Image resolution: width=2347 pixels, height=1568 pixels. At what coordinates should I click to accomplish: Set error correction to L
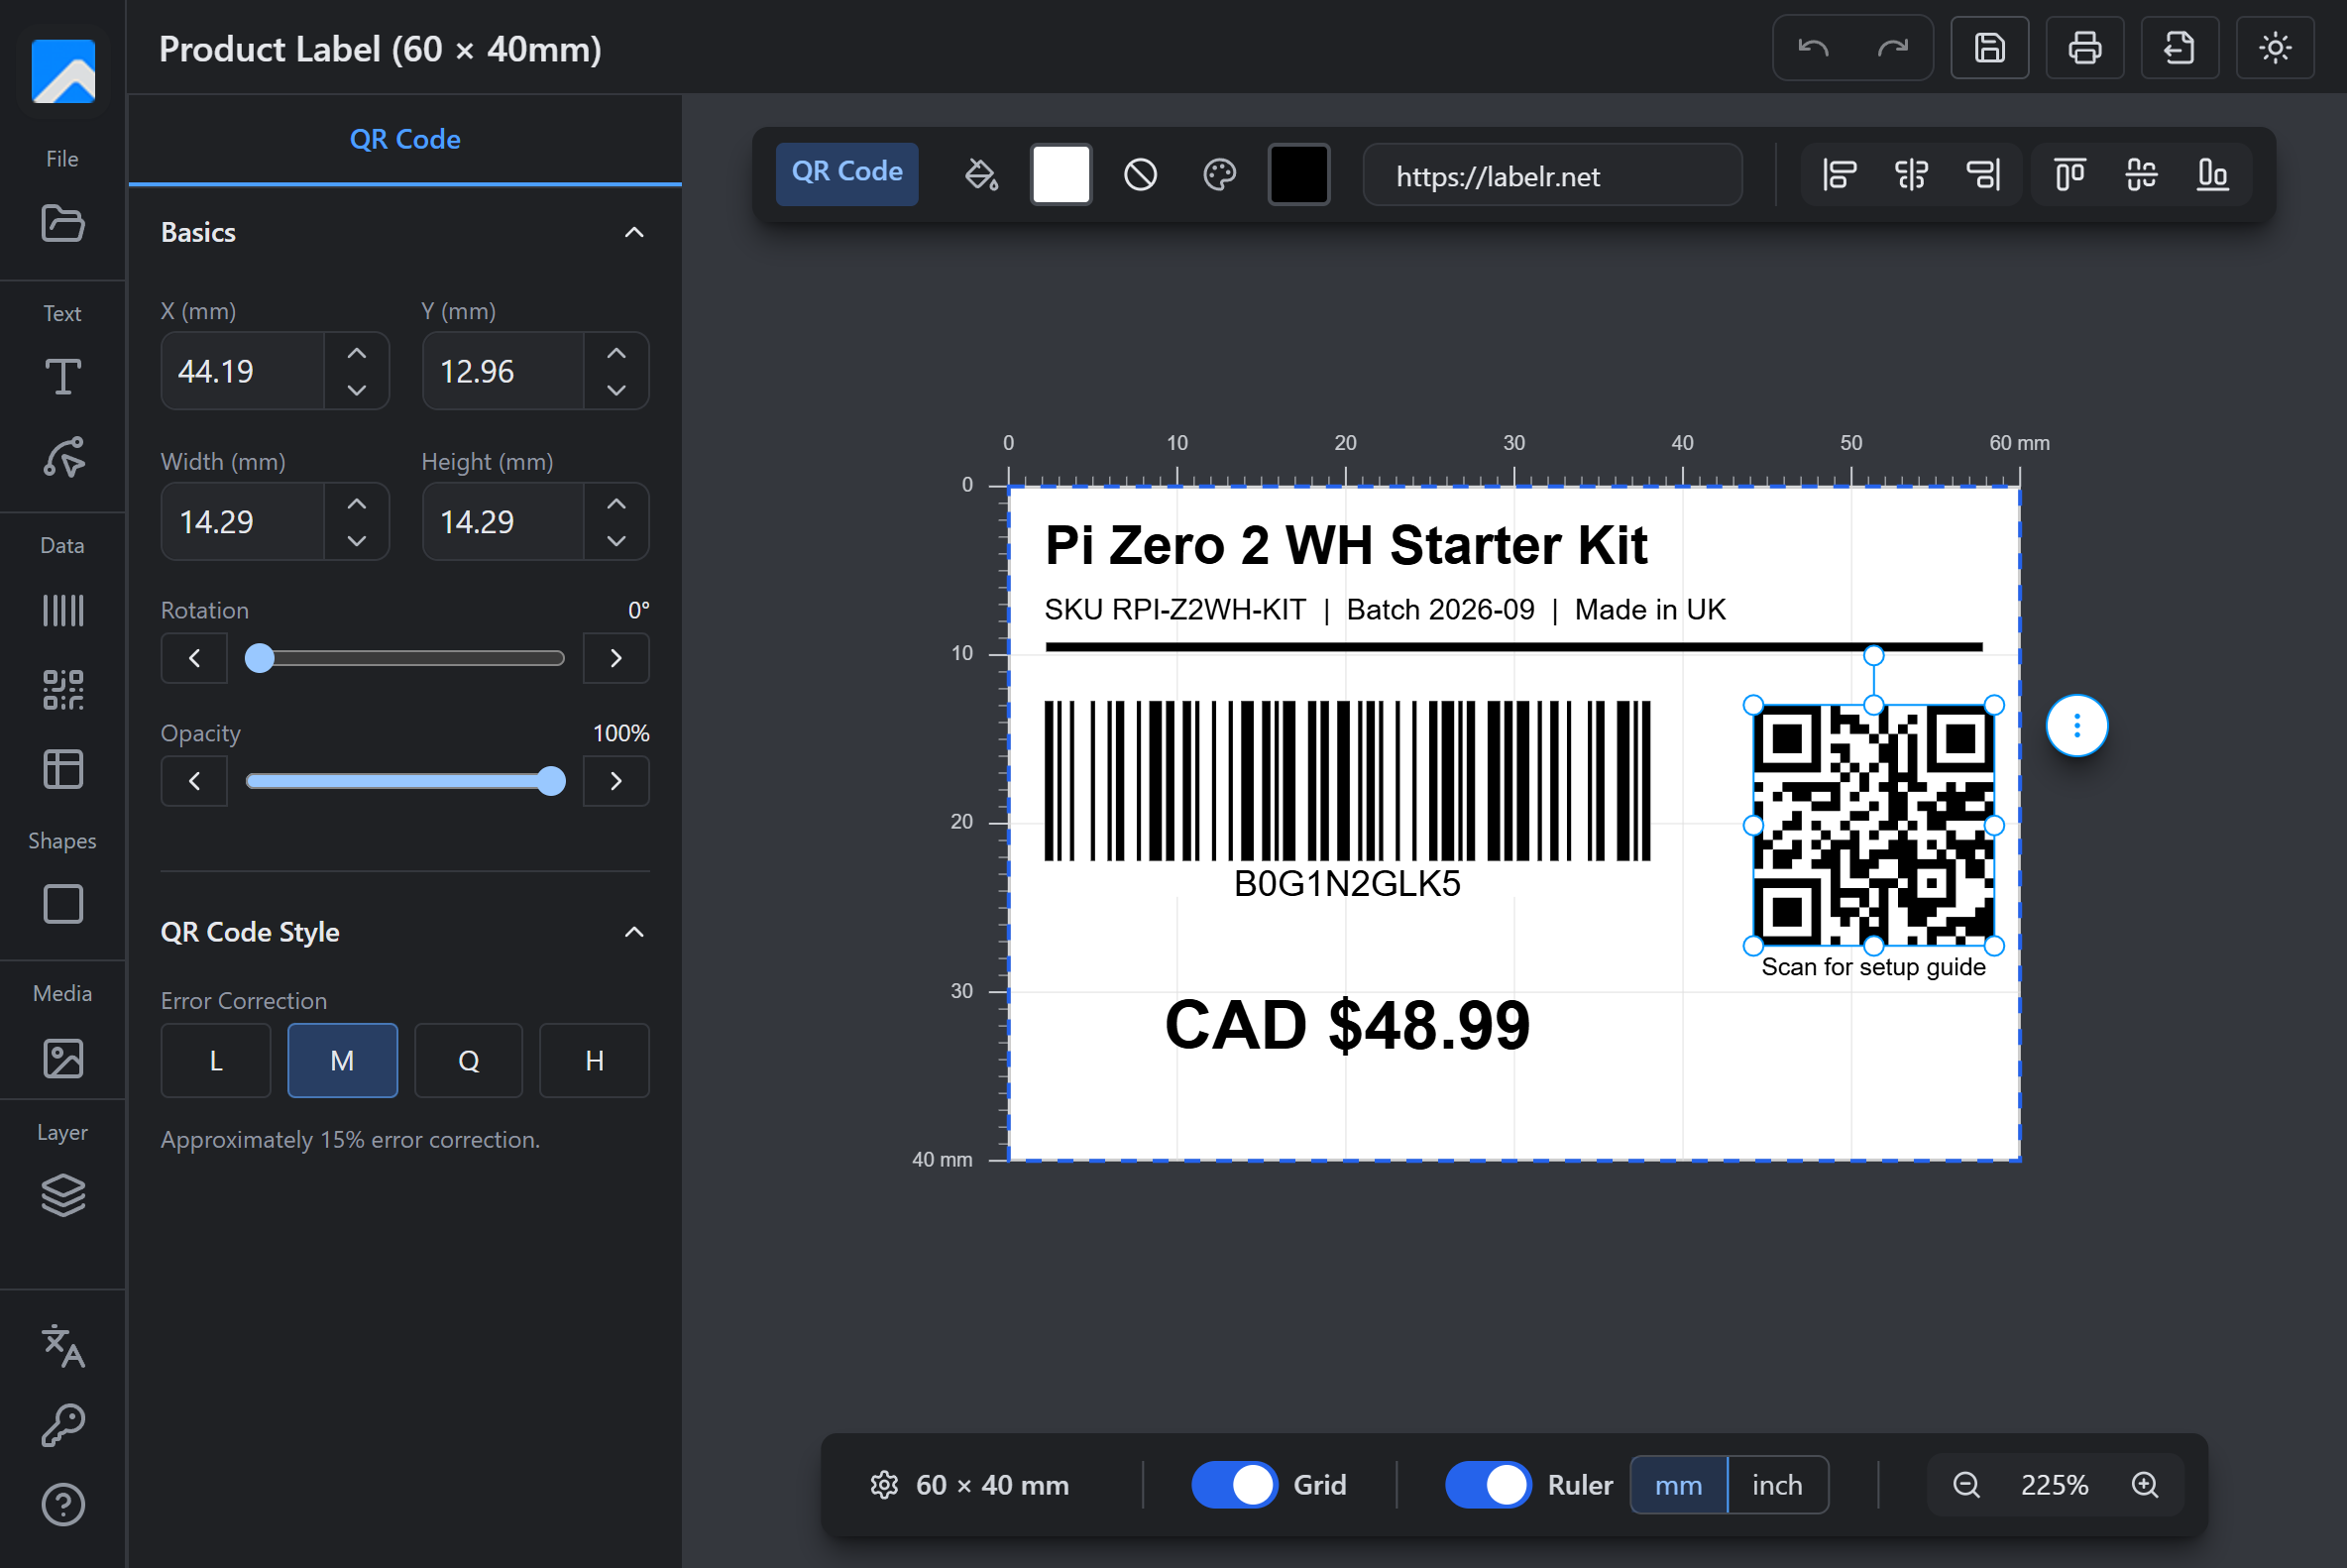[216, 1060]
